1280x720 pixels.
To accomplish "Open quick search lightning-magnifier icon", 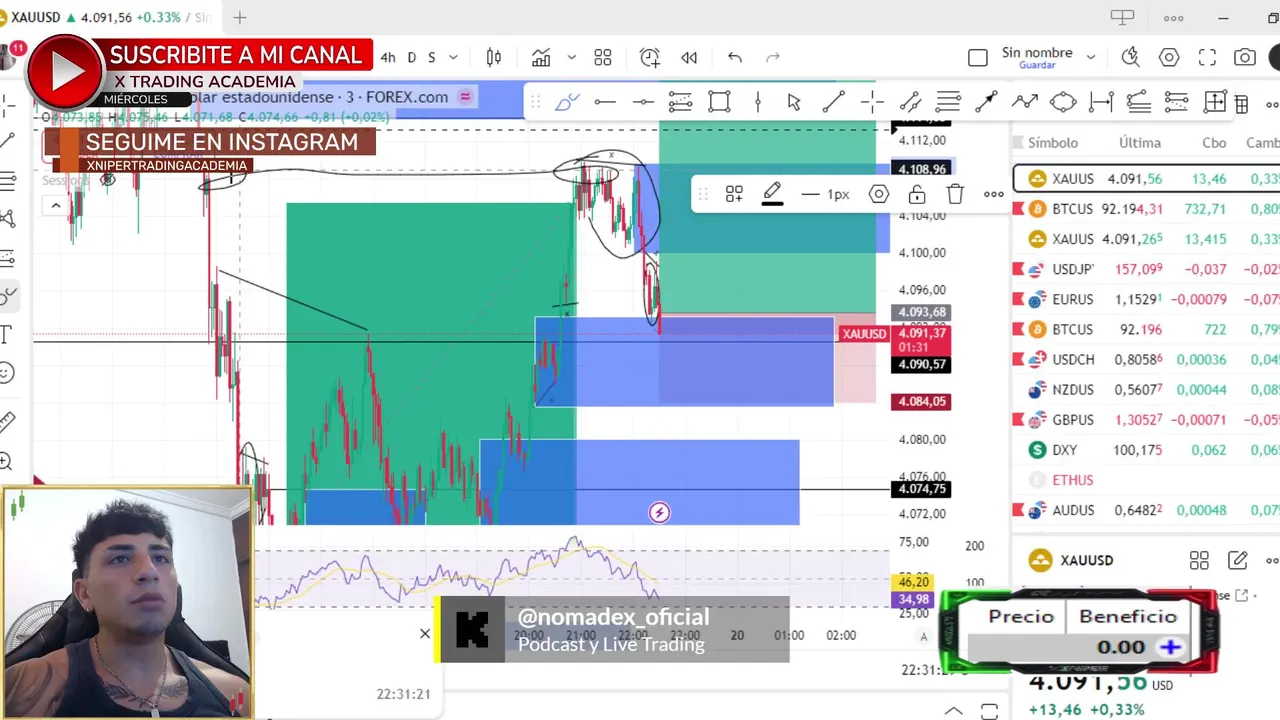I will (x=1131, y=58).
